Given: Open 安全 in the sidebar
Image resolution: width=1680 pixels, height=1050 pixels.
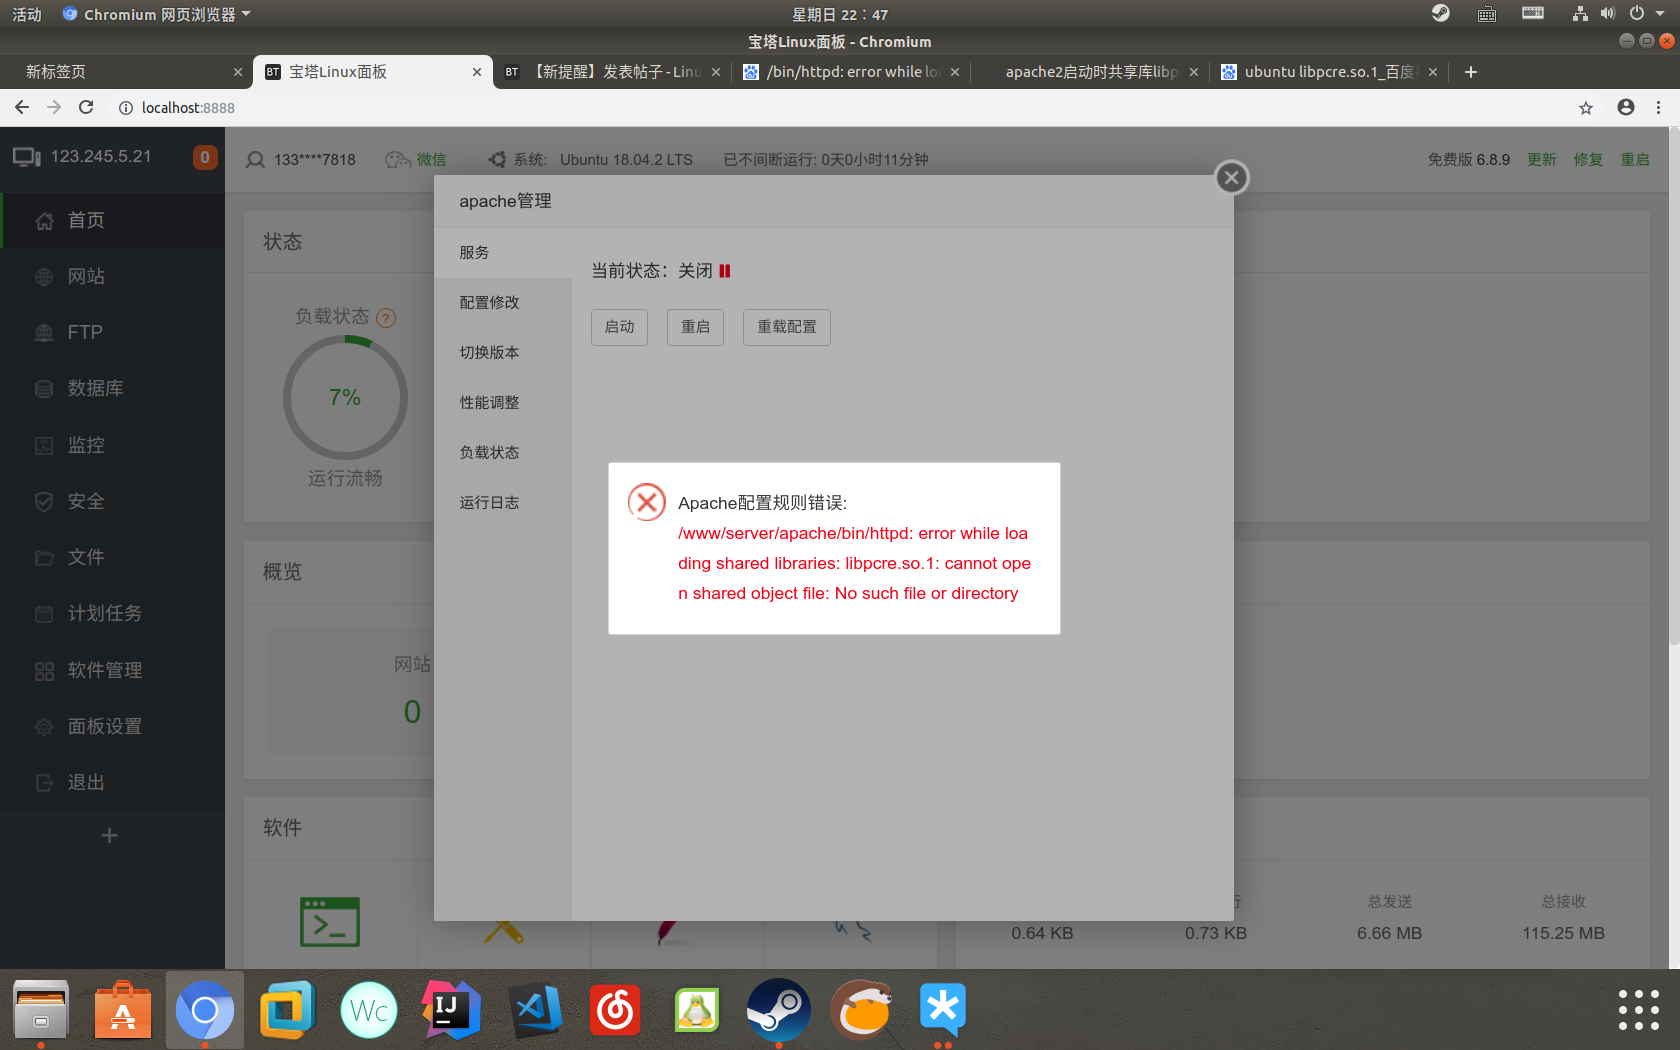Looking at the screenshot, I should tap(112, 501).
